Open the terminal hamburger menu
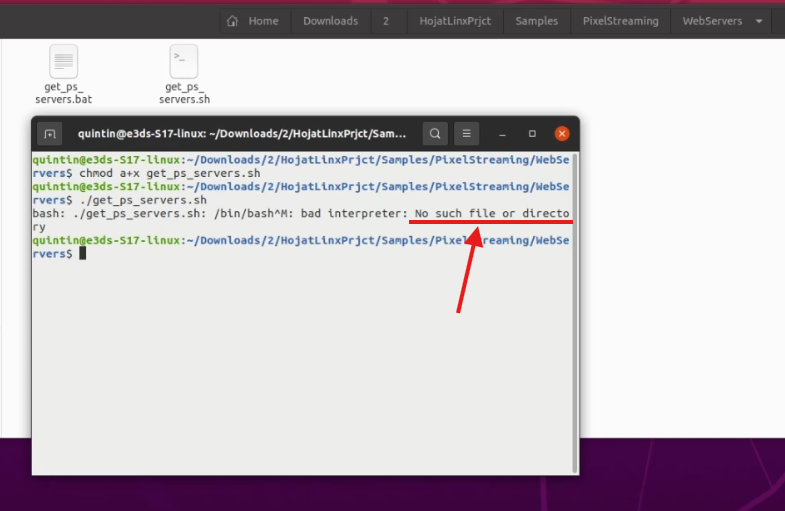Image resolution: width=785 pixels, height=511 pixels. [x=466, y=133]
